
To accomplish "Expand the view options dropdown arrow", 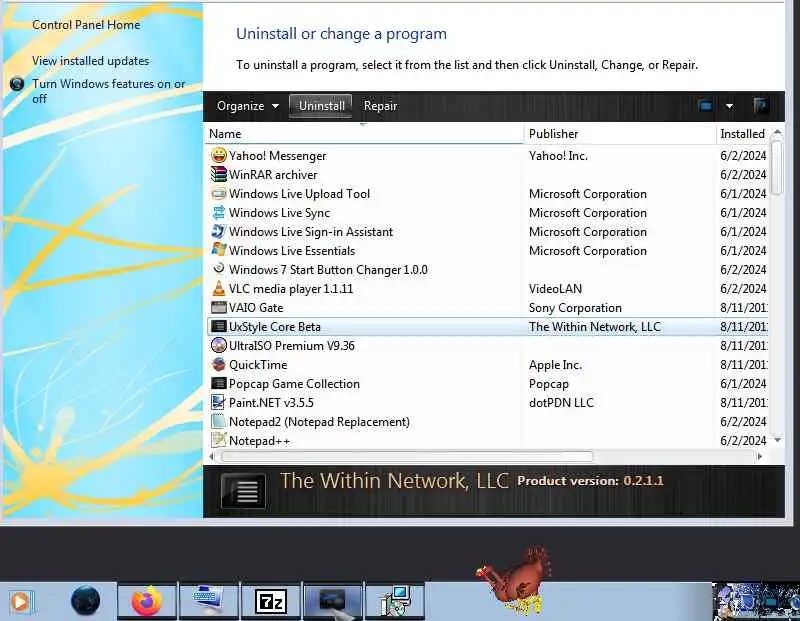I will point(730,106).
